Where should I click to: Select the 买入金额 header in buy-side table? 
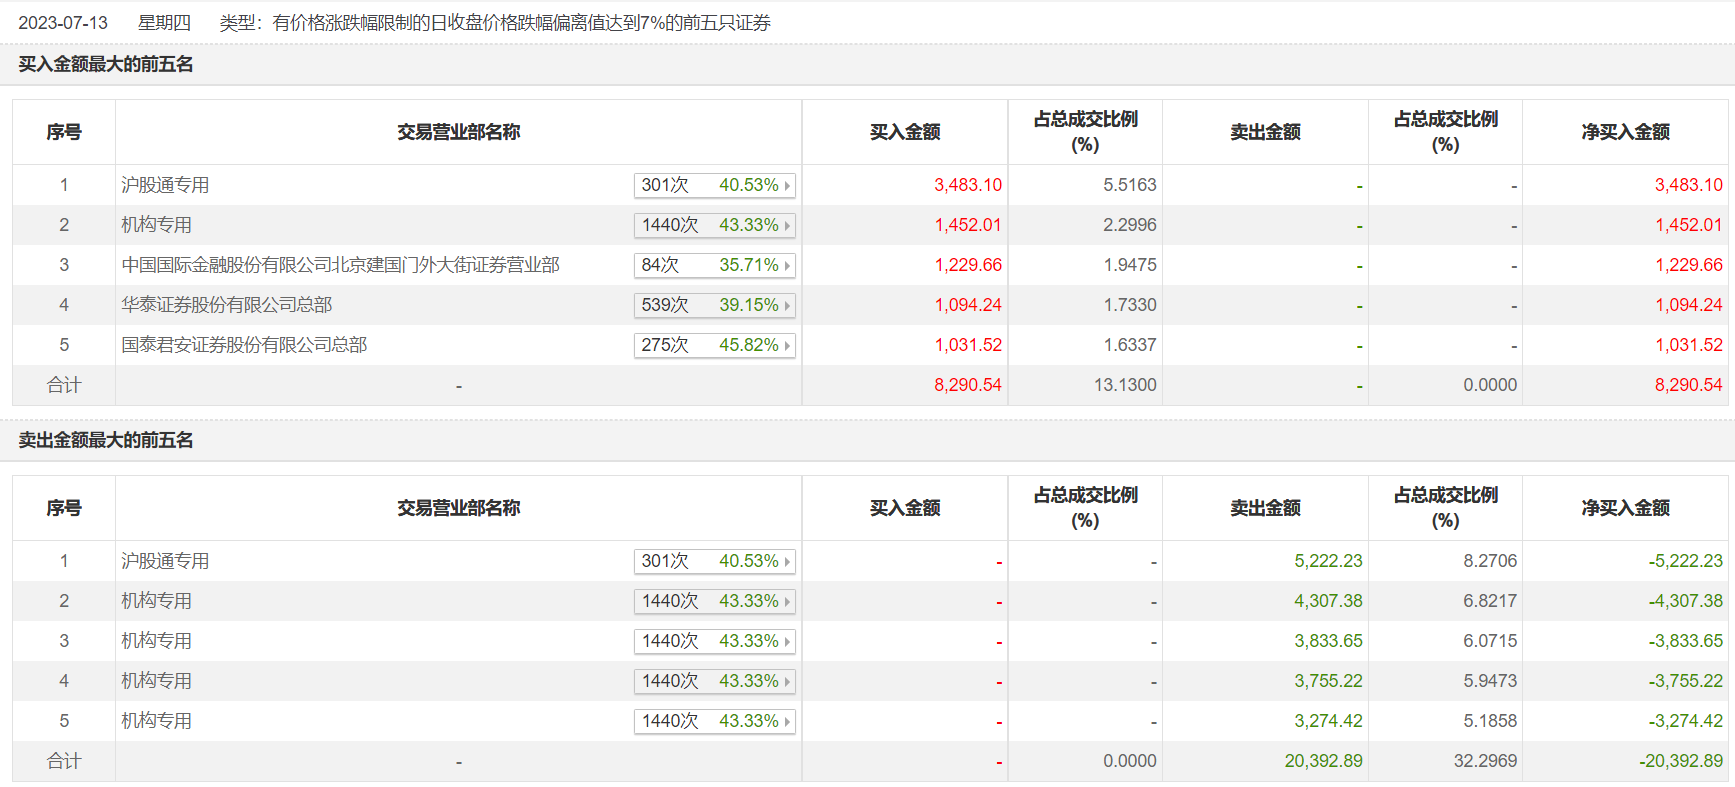(905, 132)
